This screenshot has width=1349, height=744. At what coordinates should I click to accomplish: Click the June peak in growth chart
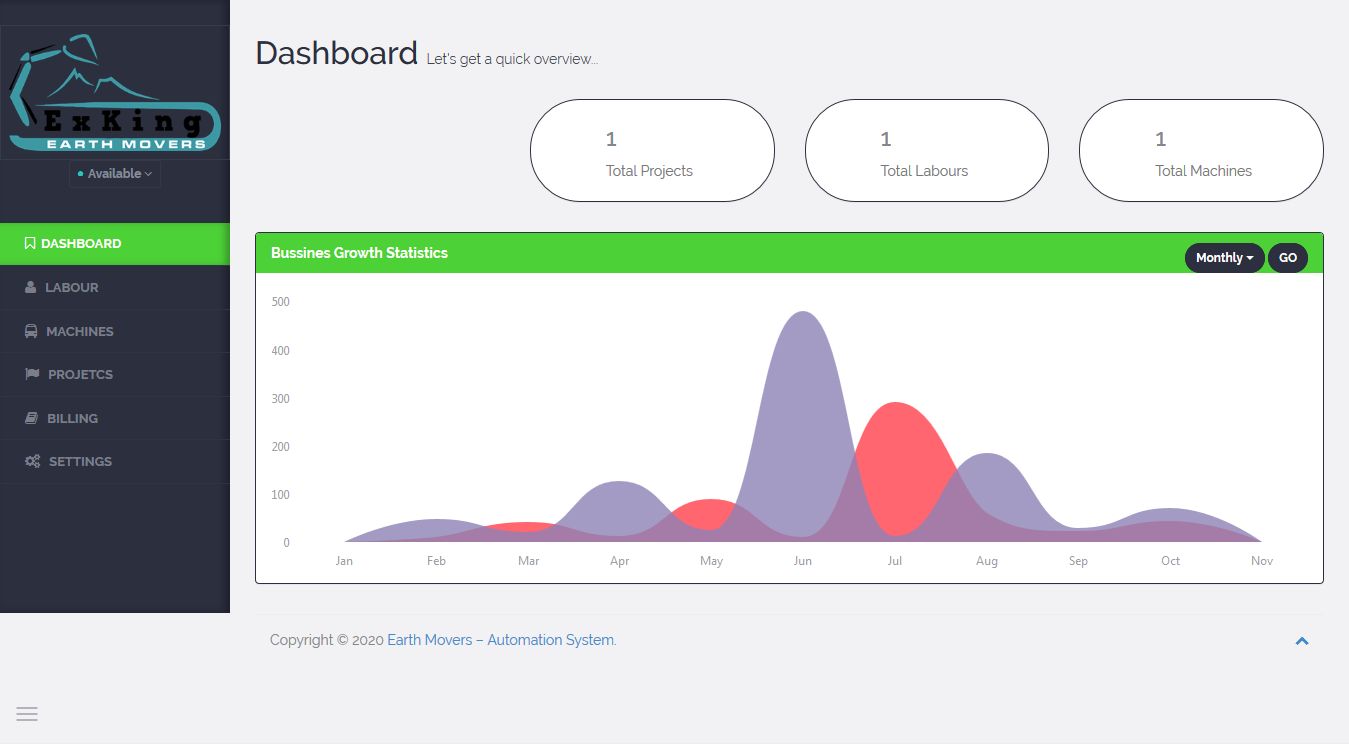point(803,320)
